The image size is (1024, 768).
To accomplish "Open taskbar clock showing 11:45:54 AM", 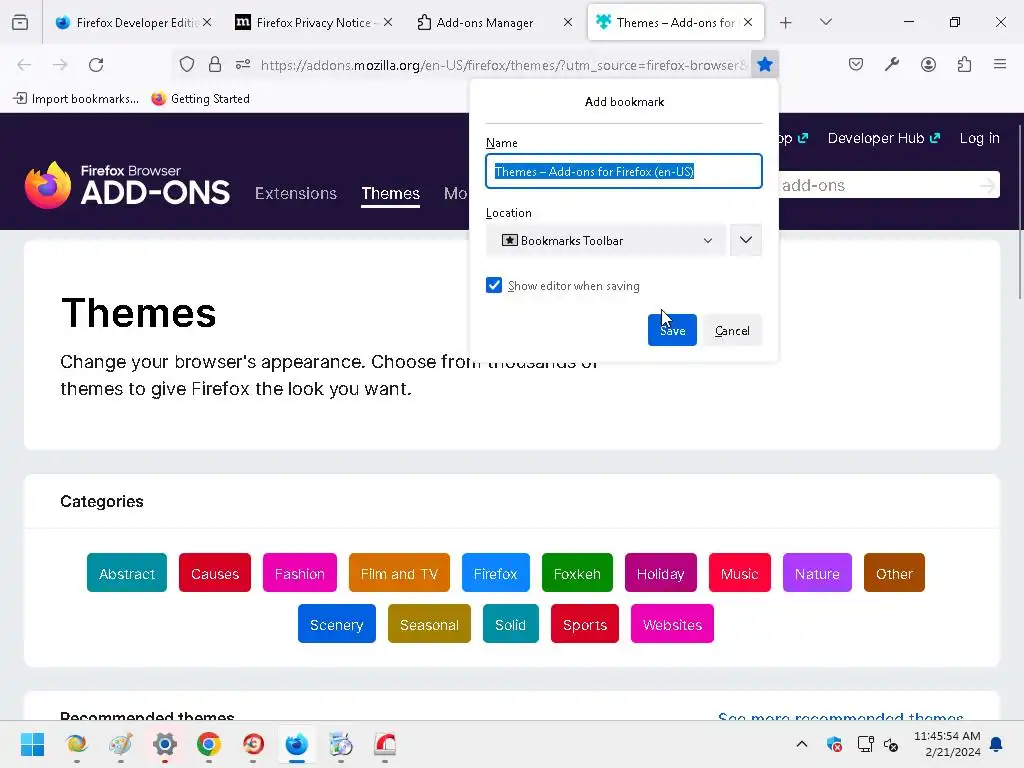I will pos(947,744).
